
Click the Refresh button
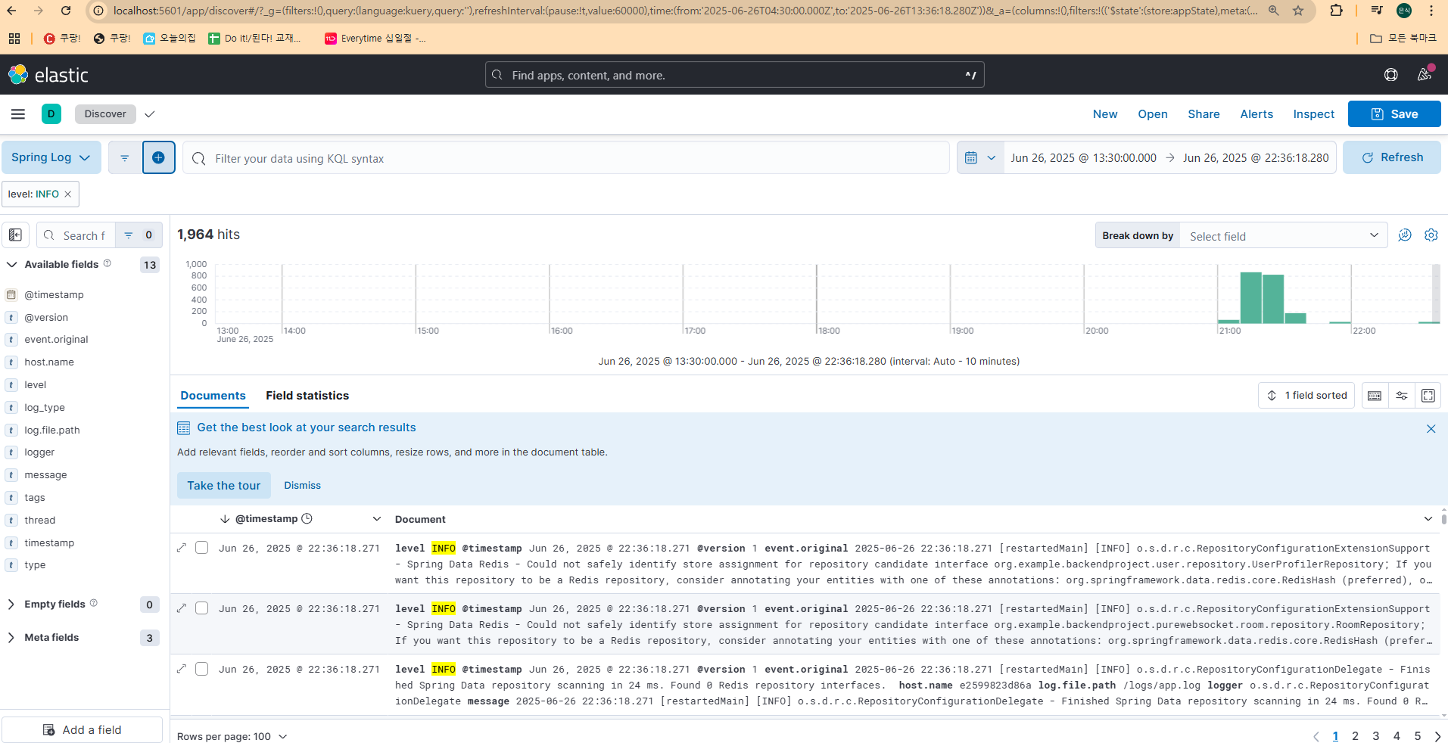coord(1392,158)
